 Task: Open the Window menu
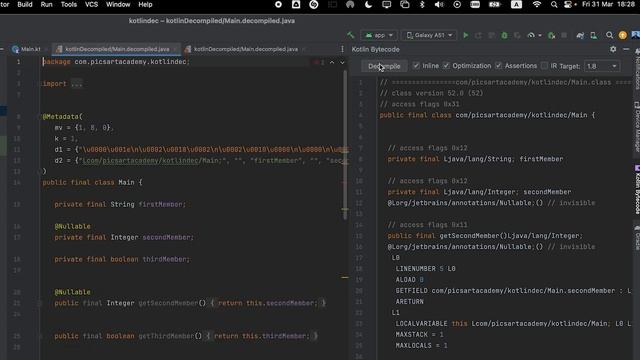point(118,4)
